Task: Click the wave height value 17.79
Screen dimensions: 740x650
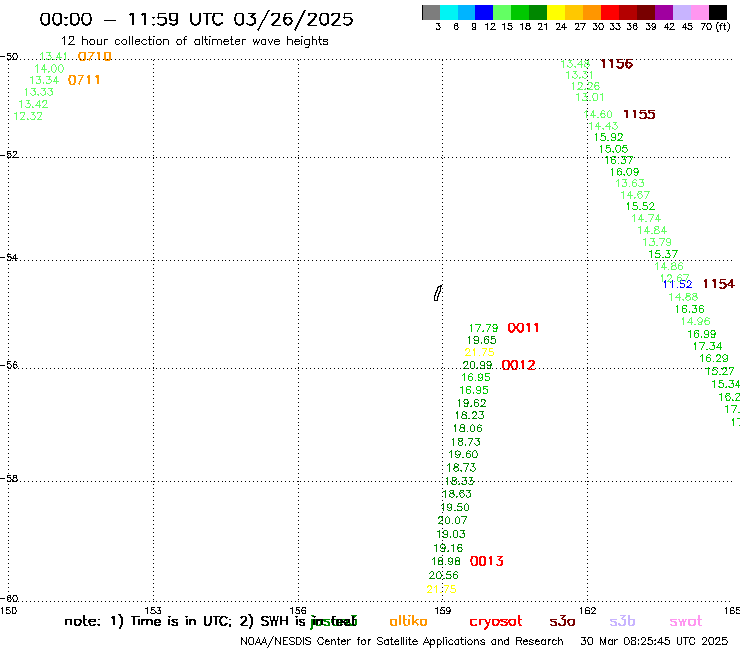Action: tap(483, 328)
